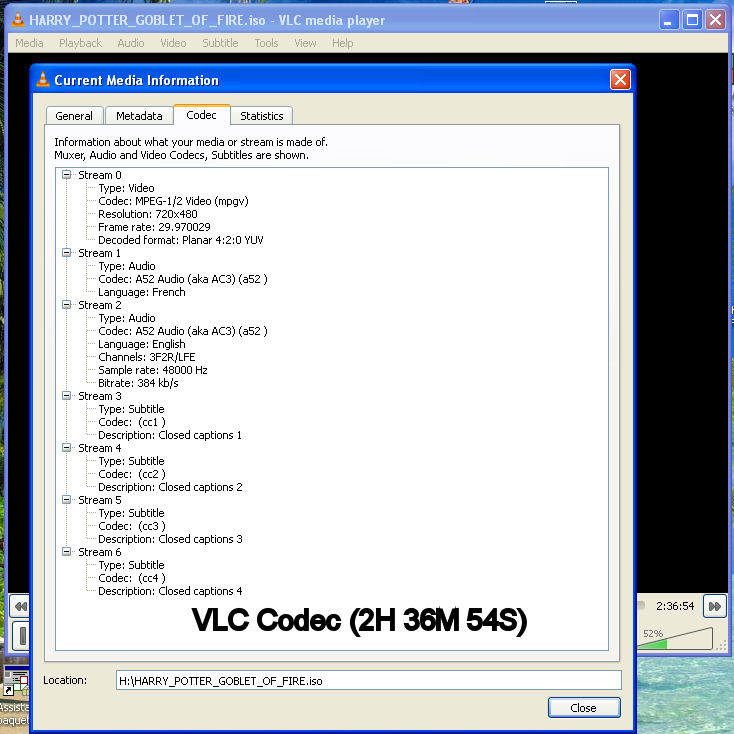Collapse the Stream 3 tree node
This screenshot has height=734, width=734.
66,396
